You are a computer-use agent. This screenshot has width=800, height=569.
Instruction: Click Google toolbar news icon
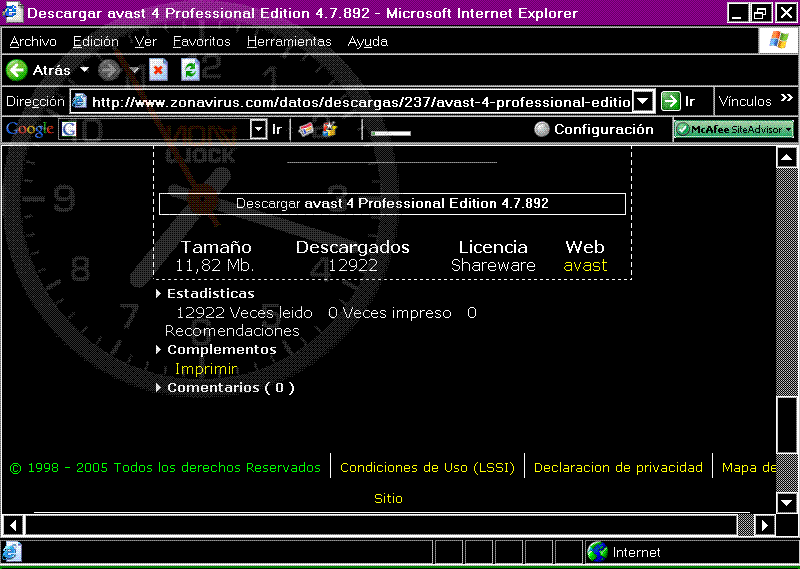[306, 129]
